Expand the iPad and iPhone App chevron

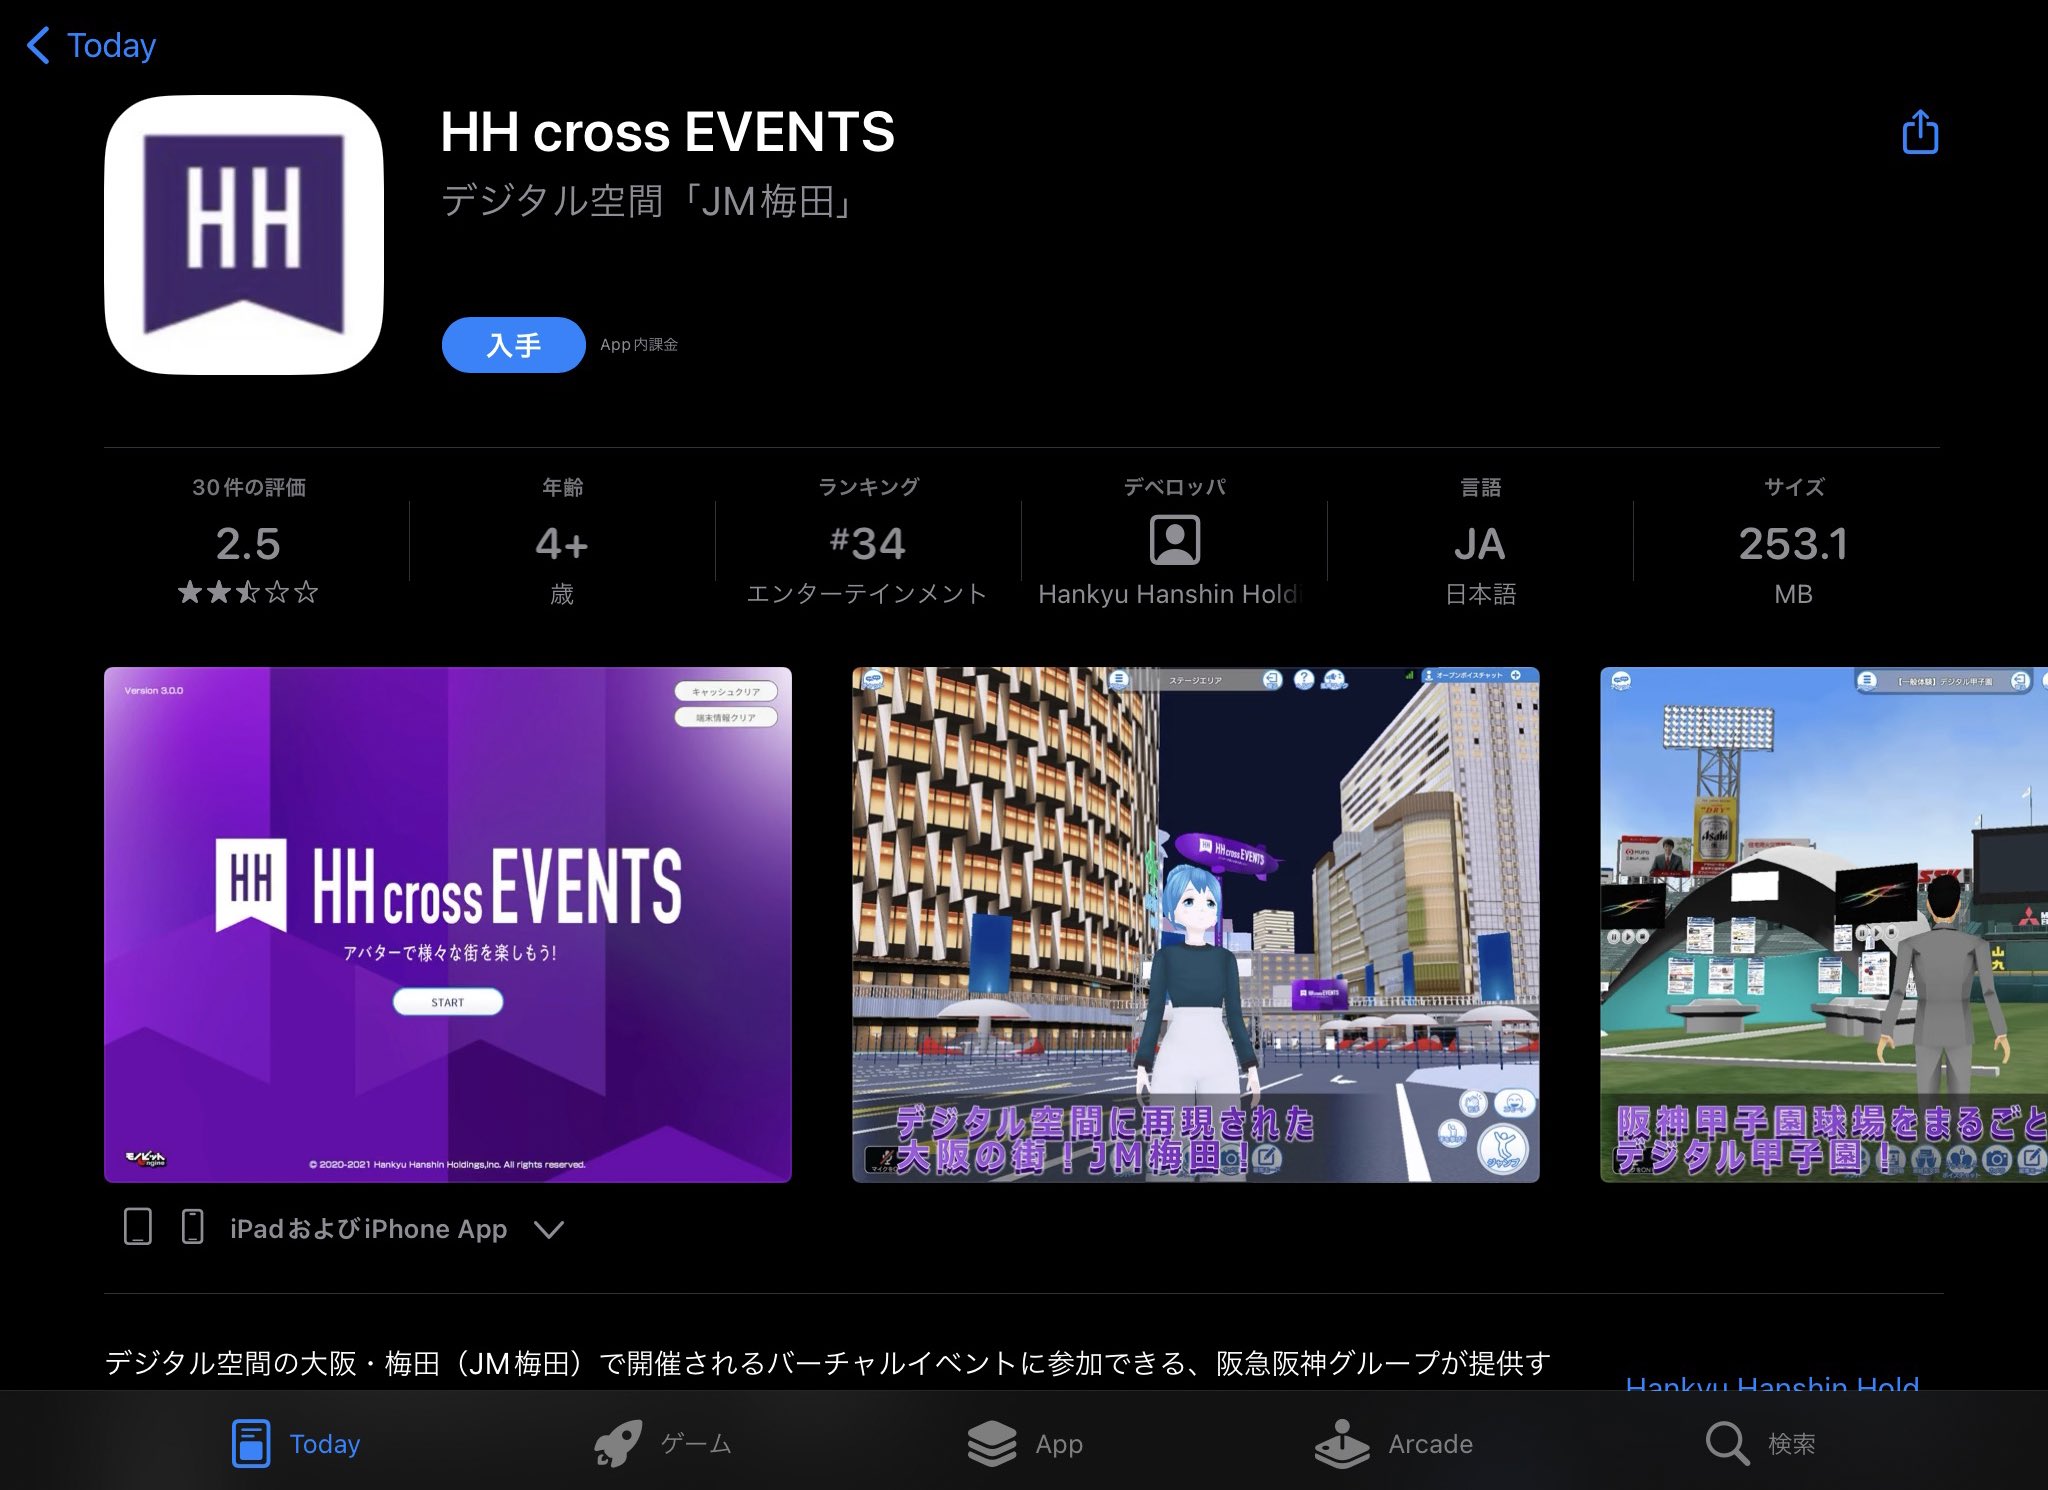(549, 1229)
